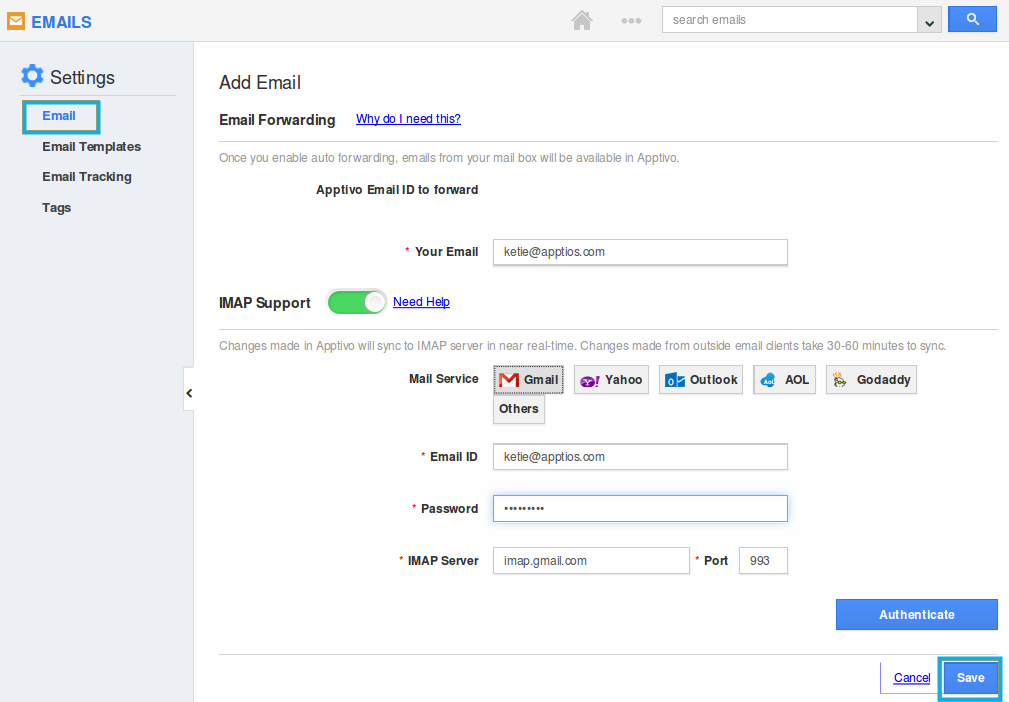
Task: Pick Outlook as mail service
Action: [x=700, y=379]
